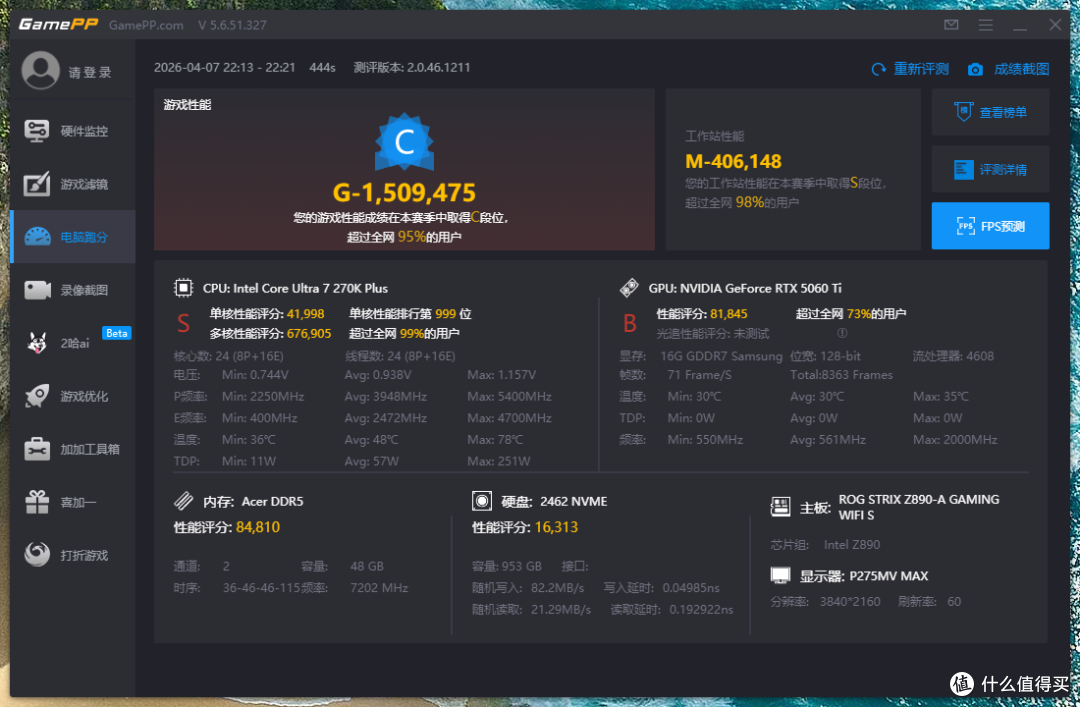Viewport: 1080px width, 707px height.
Task: Click the memory timing 36-46-46-115 value
Action: [261, 588]
